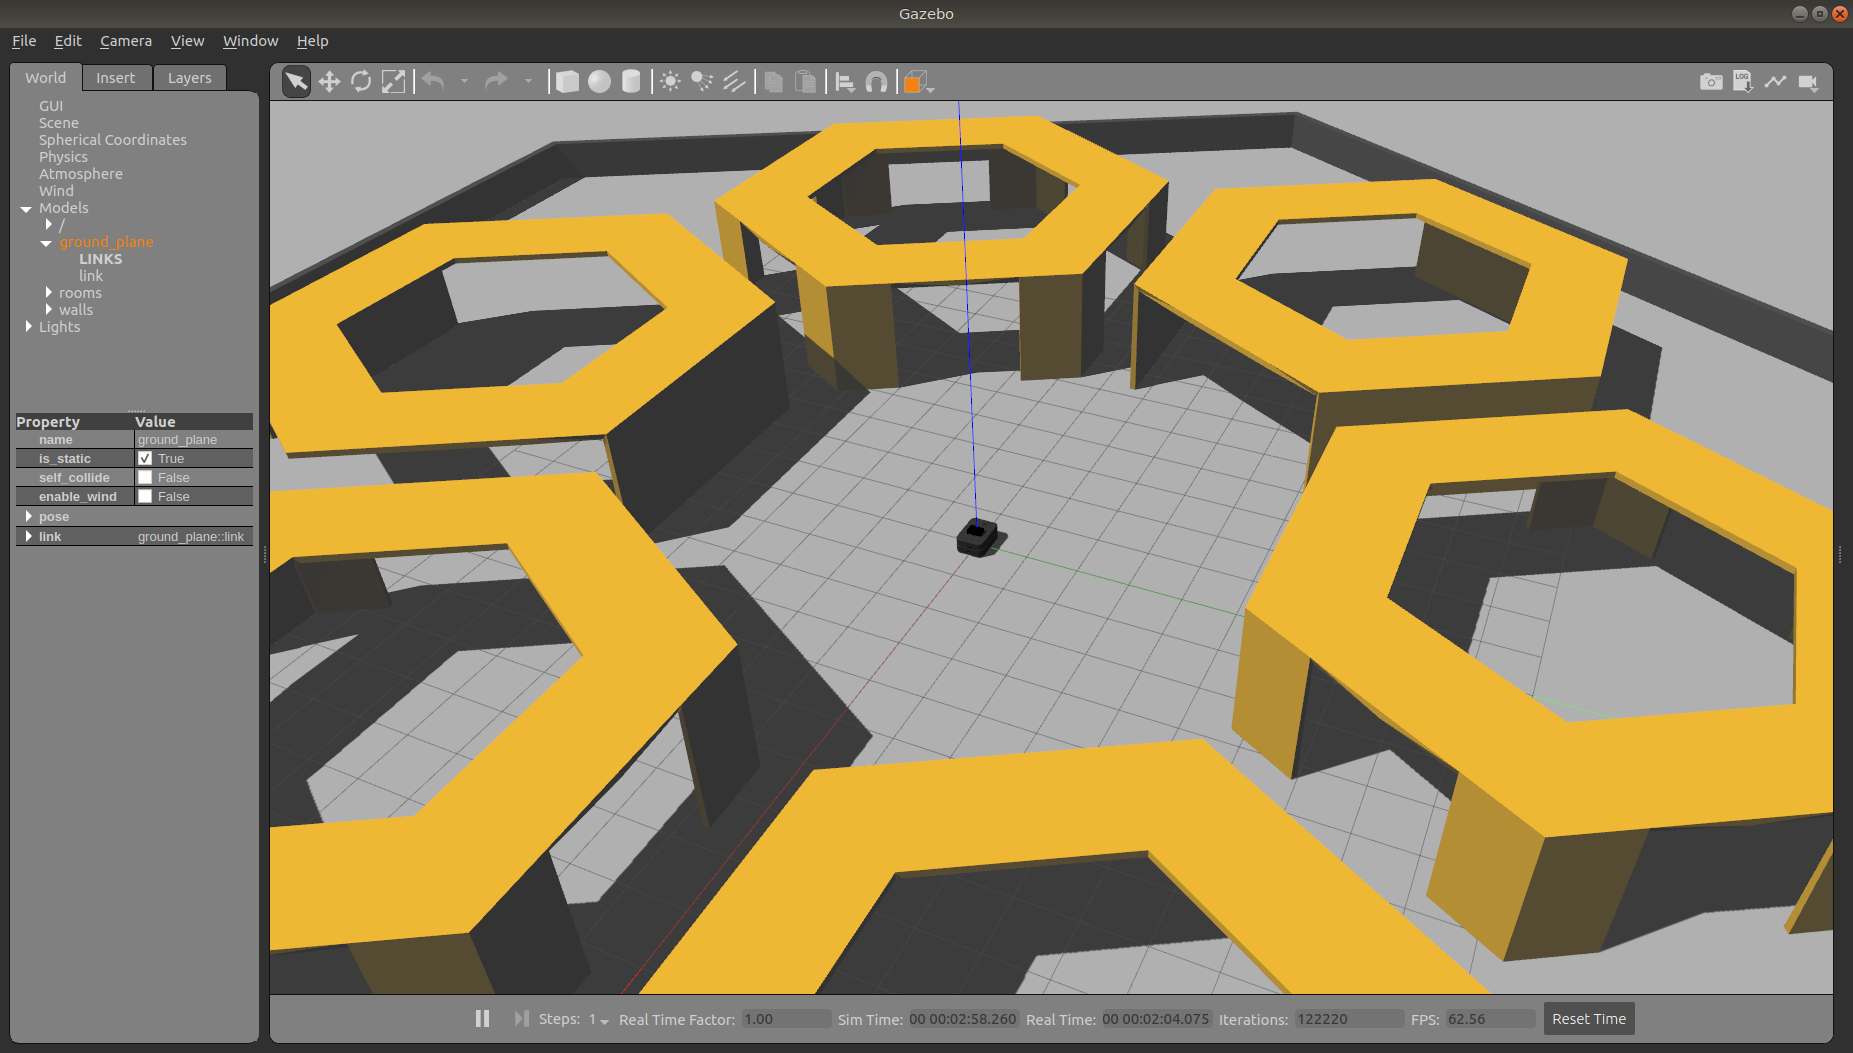Activate the rotate mode tool

point(361,82)
